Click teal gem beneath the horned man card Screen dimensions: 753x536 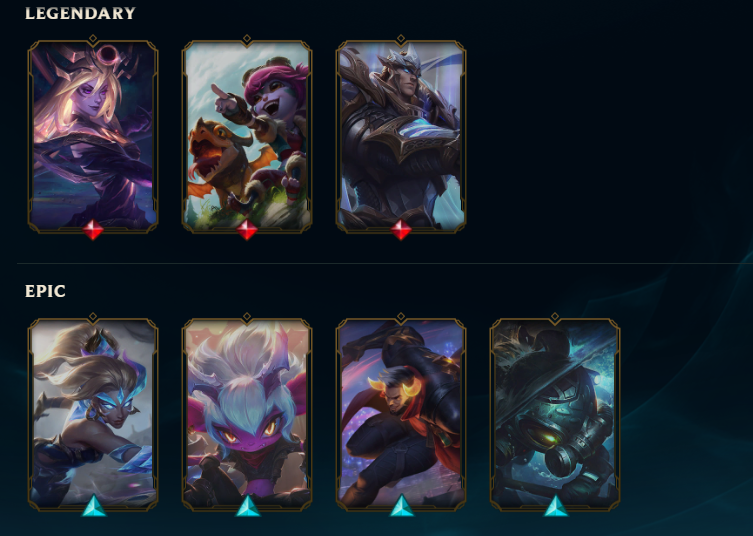[402, 507]
